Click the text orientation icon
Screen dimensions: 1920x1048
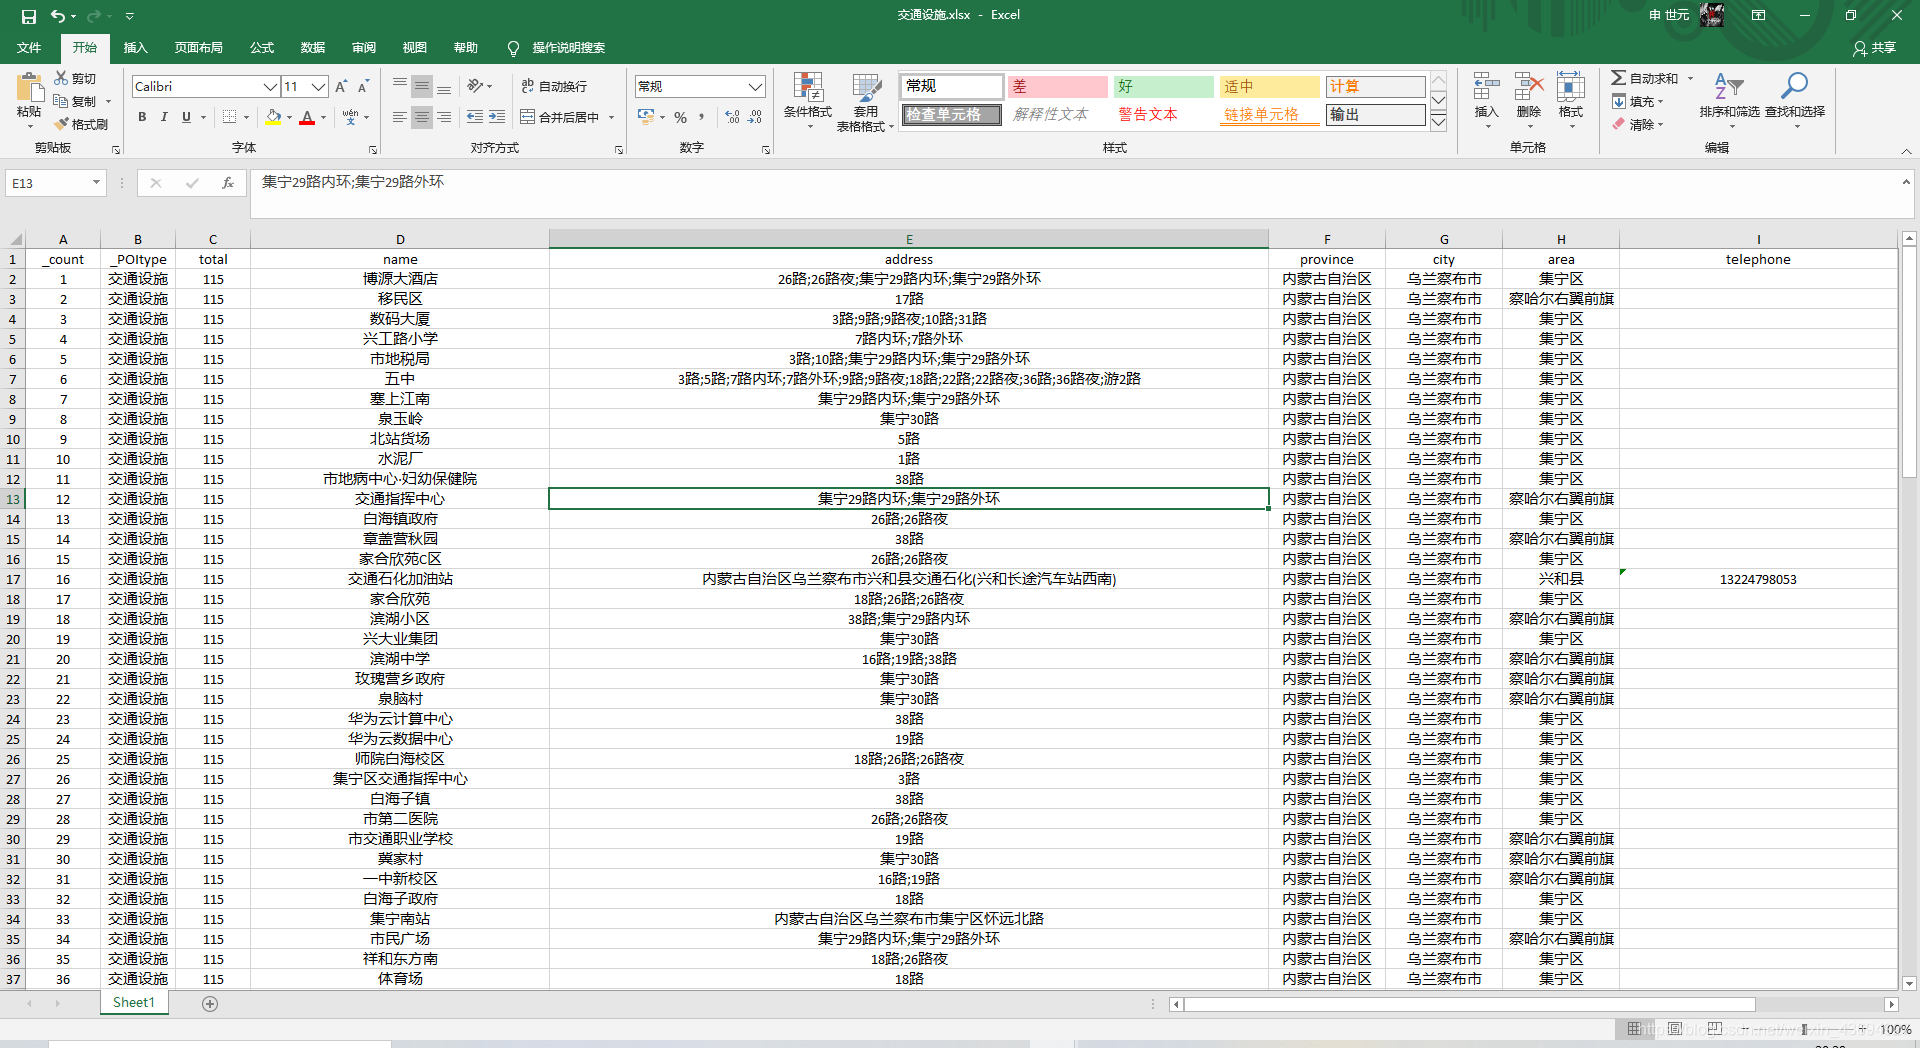coord(475,86)
